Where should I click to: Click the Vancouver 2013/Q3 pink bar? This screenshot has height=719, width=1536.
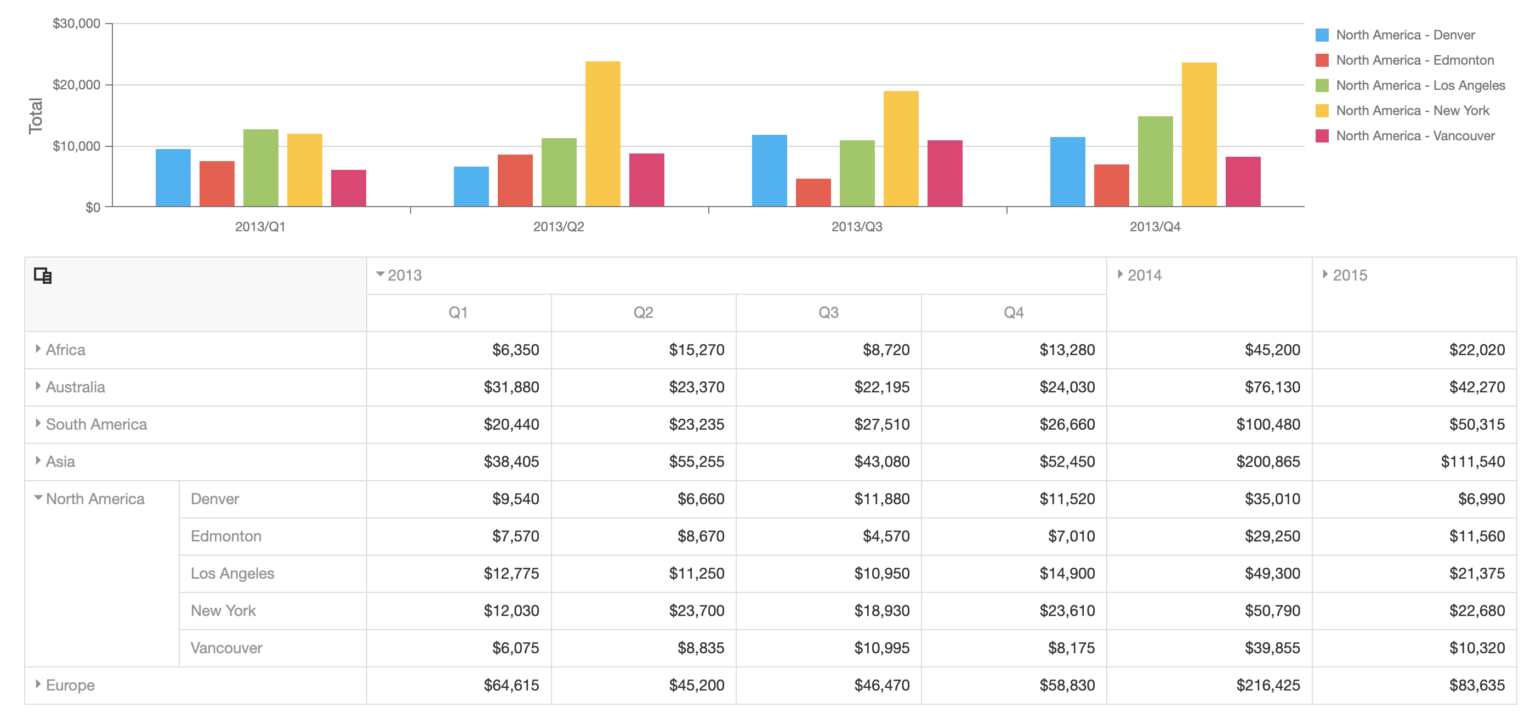tap(945, 173)
